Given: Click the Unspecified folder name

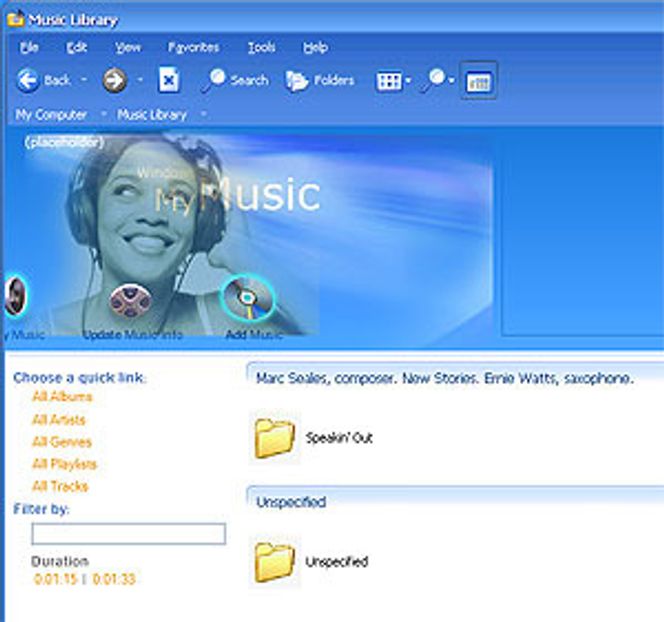Looking at the screenshot, I should 337,561.
